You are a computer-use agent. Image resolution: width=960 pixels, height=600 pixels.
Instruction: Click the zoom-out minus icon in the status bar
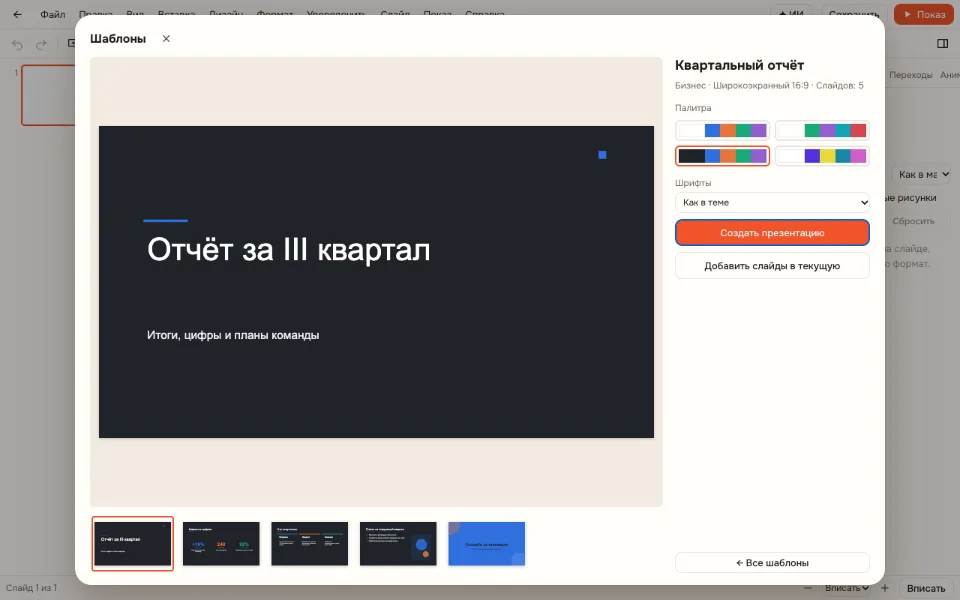808,588
